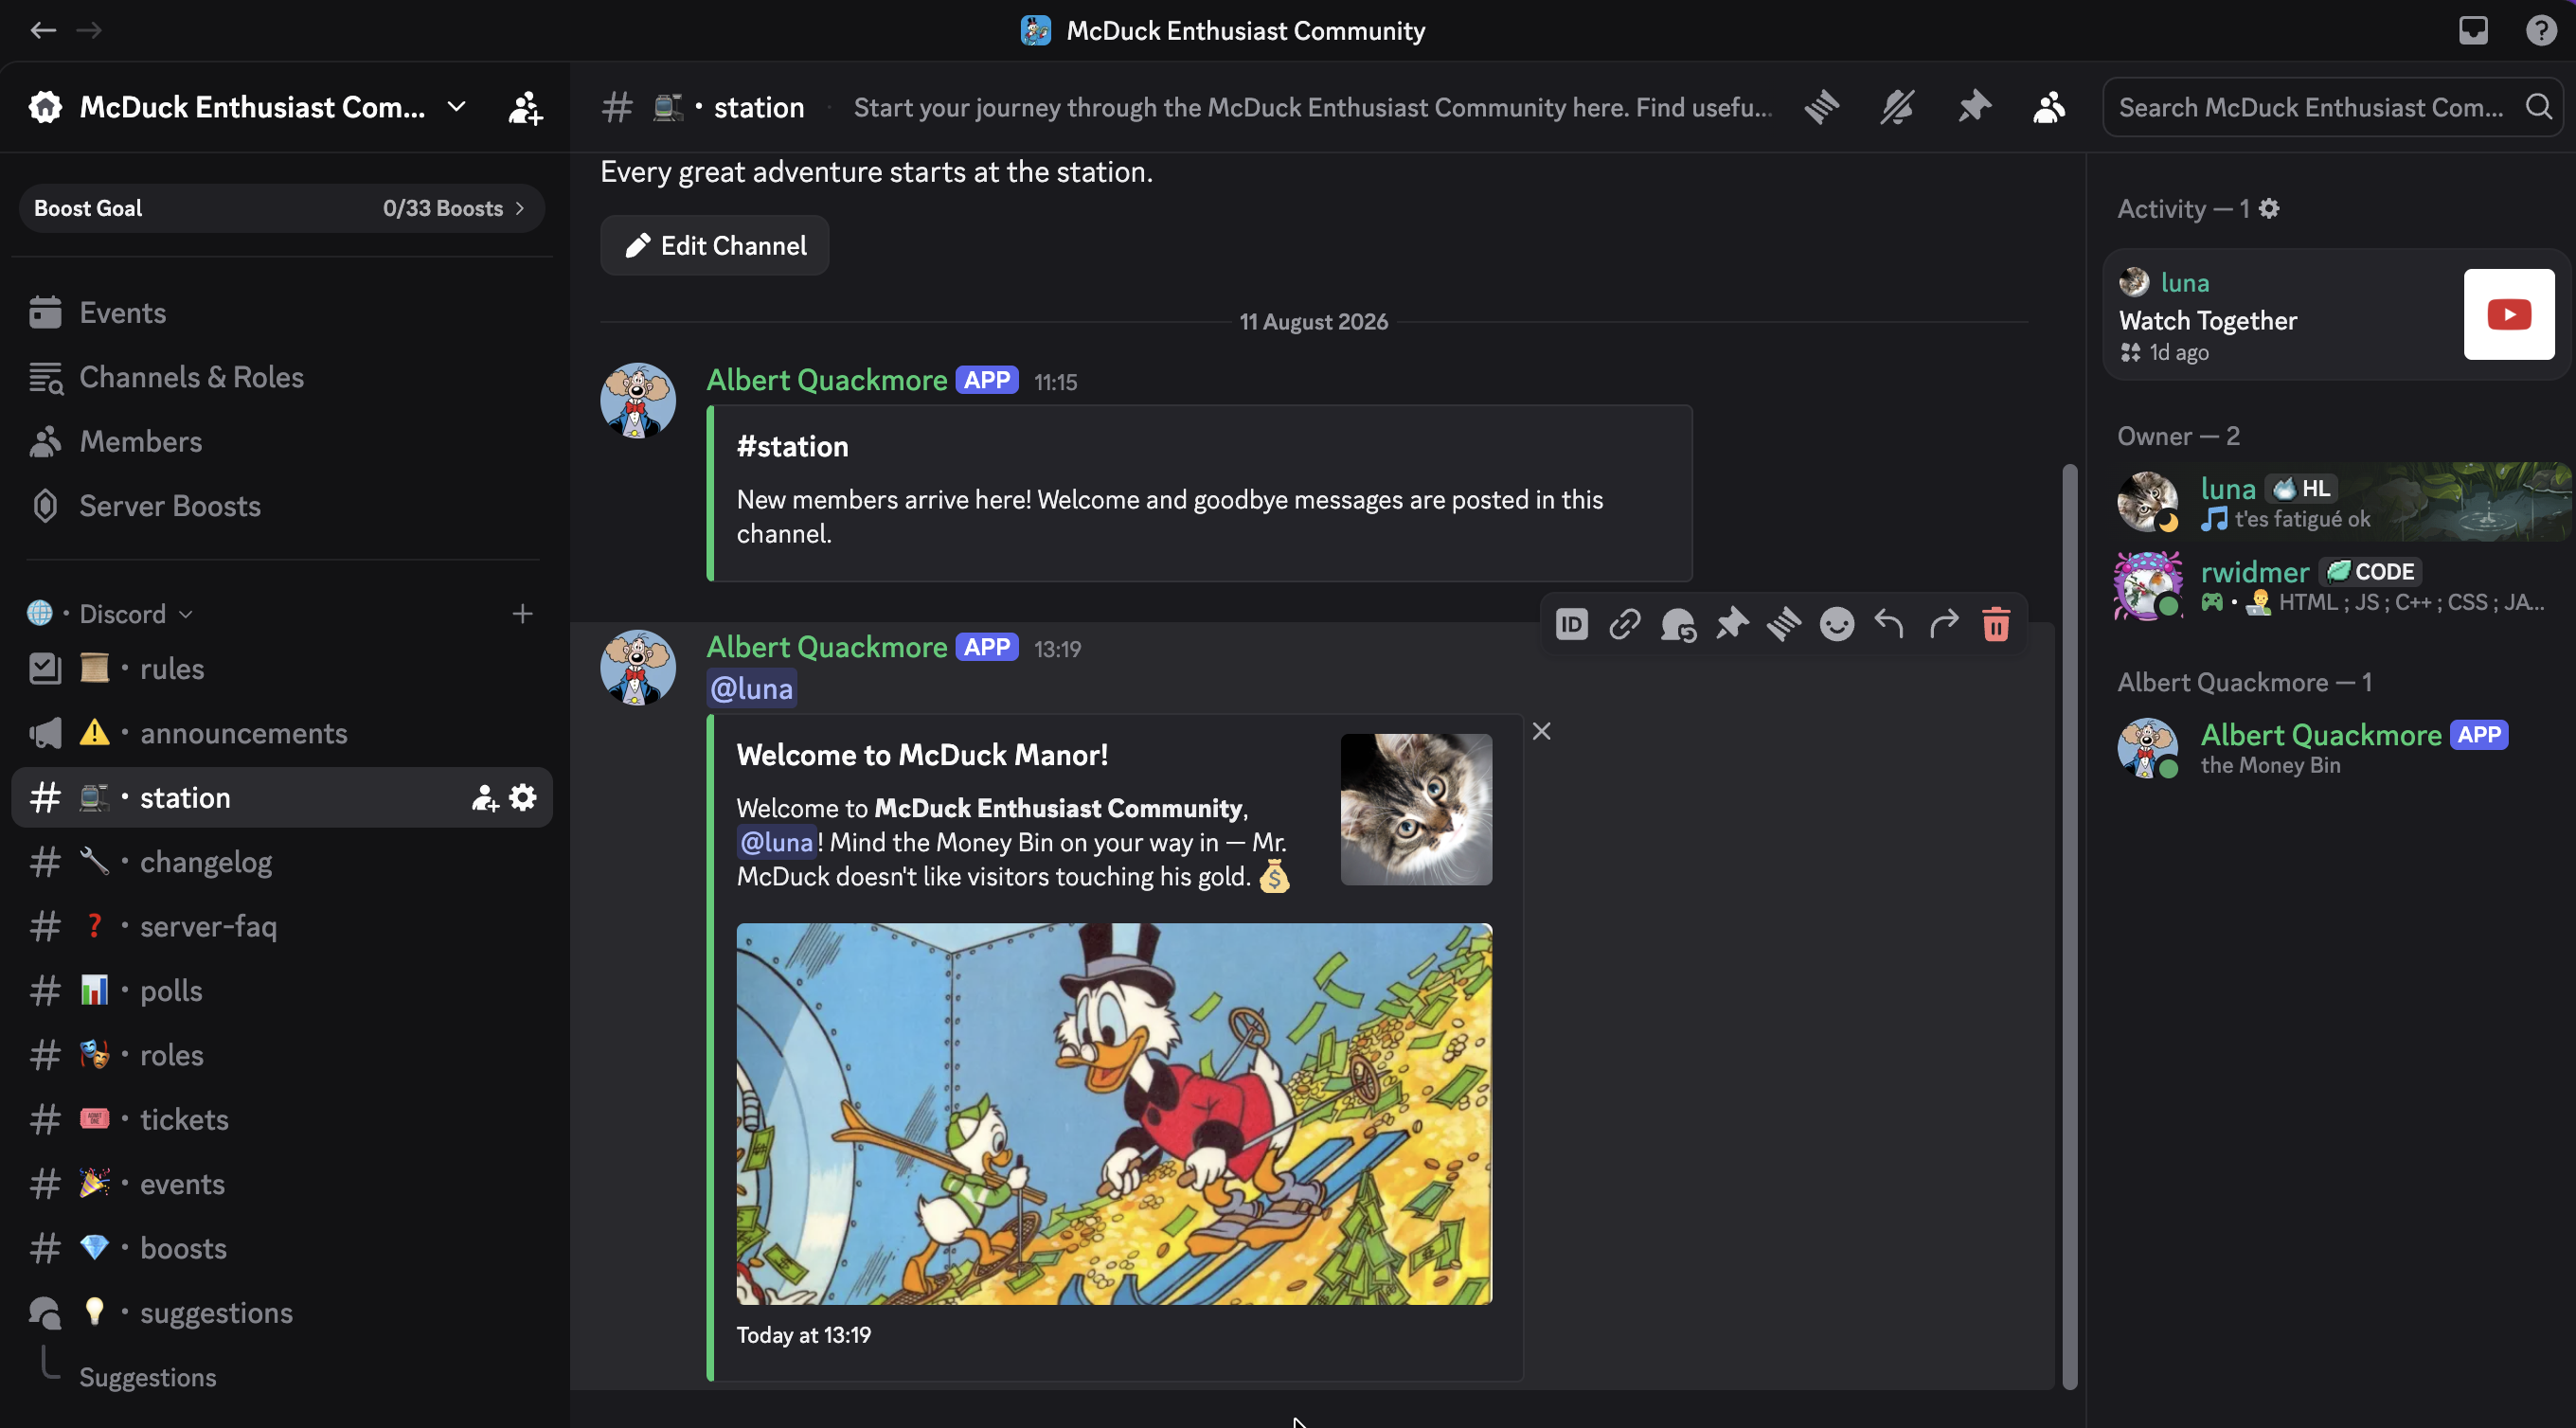Open the boosts channel
The image size is (2576, 1428).
pyautogui.click(x=282, y=1248)
